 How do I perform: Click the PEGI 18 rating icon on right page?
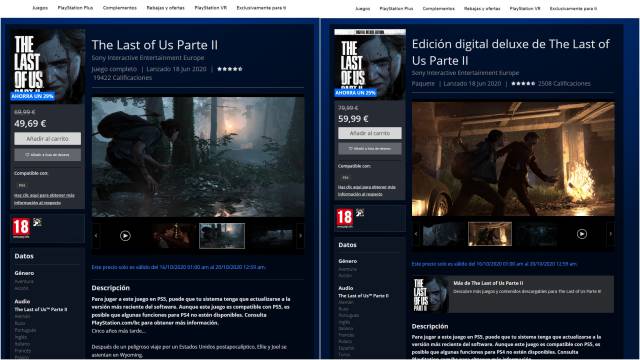(x=344, y=218)
